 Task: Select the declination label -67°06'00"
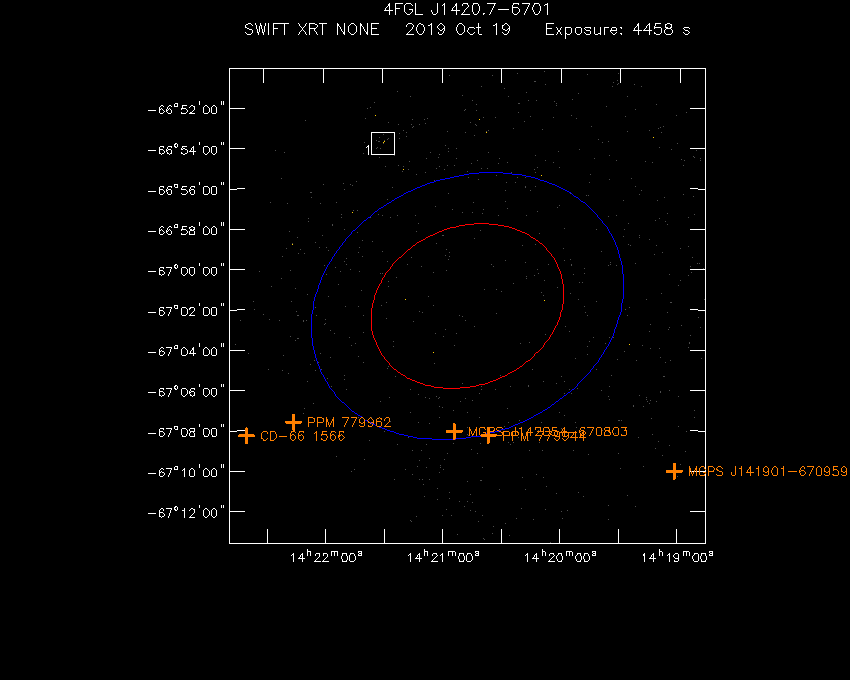pyautogui.click(x=186, y=392)
